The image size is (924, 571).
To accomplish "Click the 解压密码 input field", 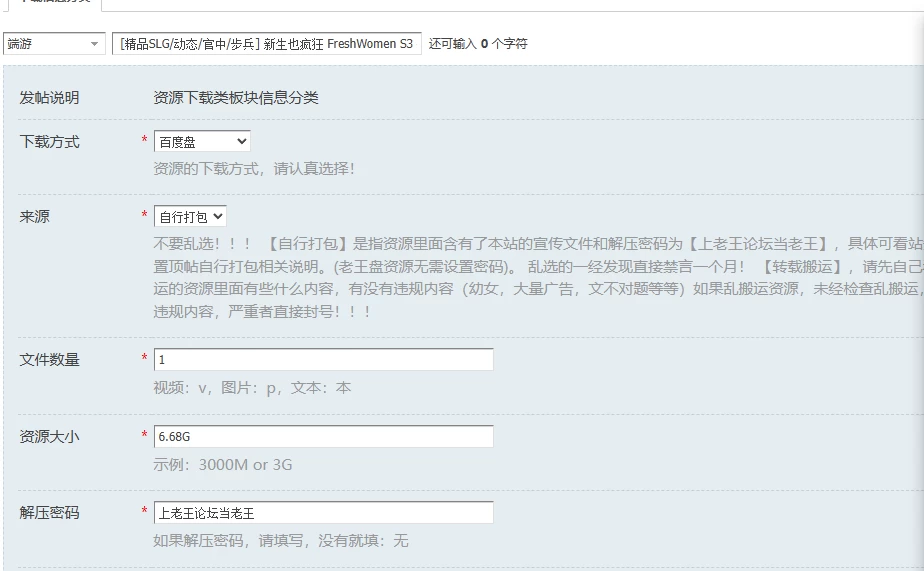I will tap(324, 513).
